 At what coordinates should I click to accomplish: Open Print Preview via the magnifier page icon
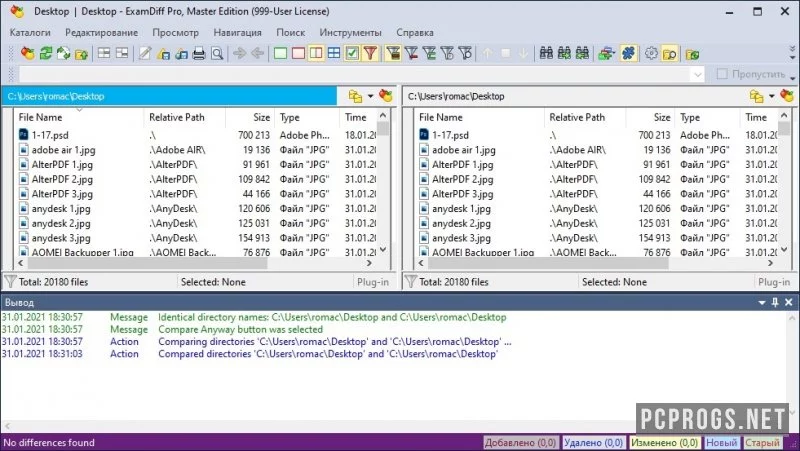click(x=217, y=54)
